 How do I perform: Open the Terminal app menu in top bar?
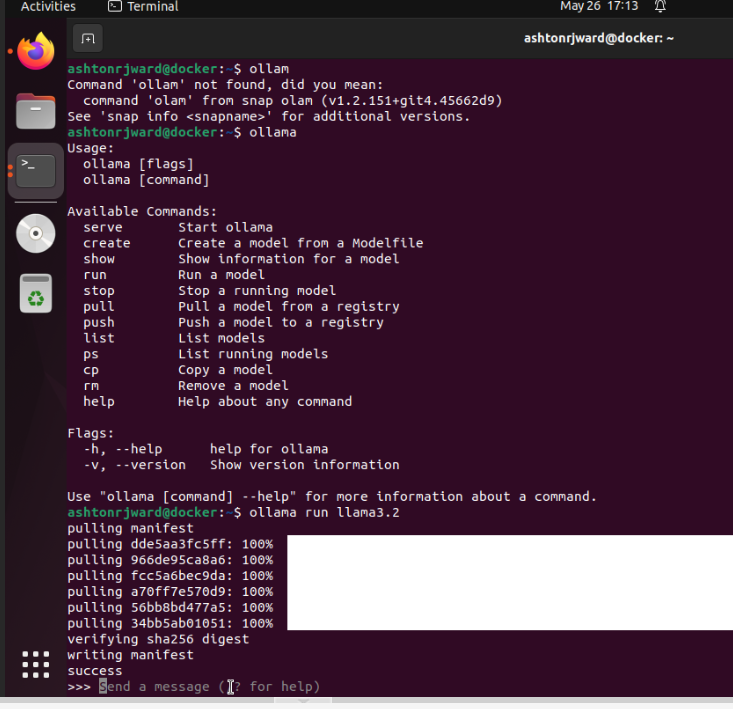143,7
